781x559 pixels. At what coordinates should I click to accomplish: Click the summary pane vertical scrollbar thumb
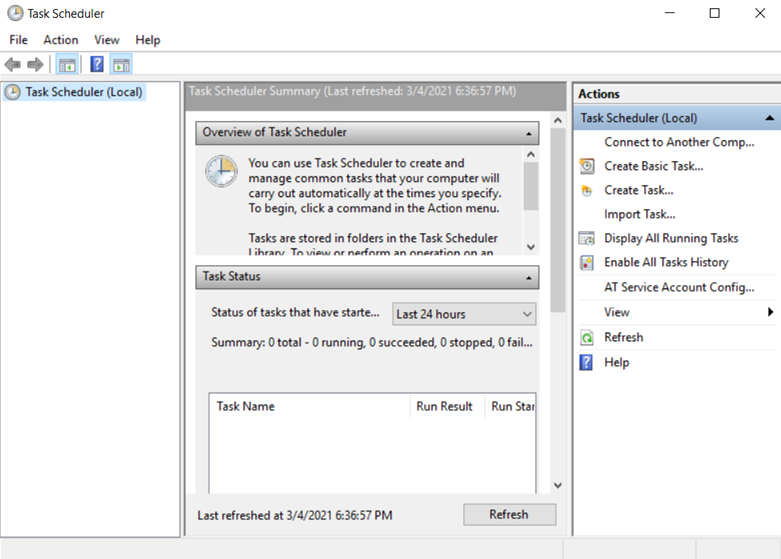point(558,220)
